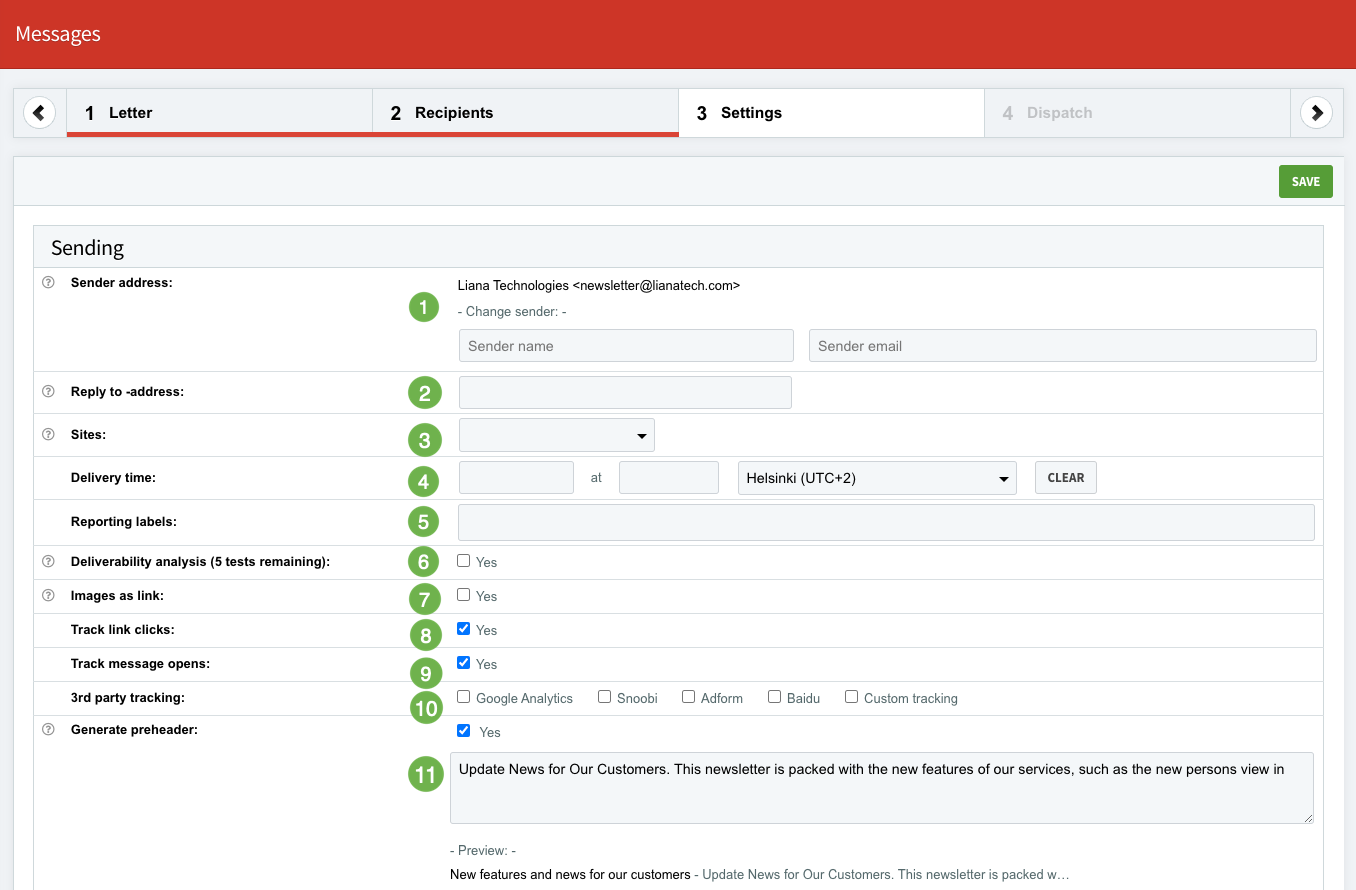This screenshot has width=1356, height=890.
Task: Focus the delivery date field
Action: click(x=516, y=478)
